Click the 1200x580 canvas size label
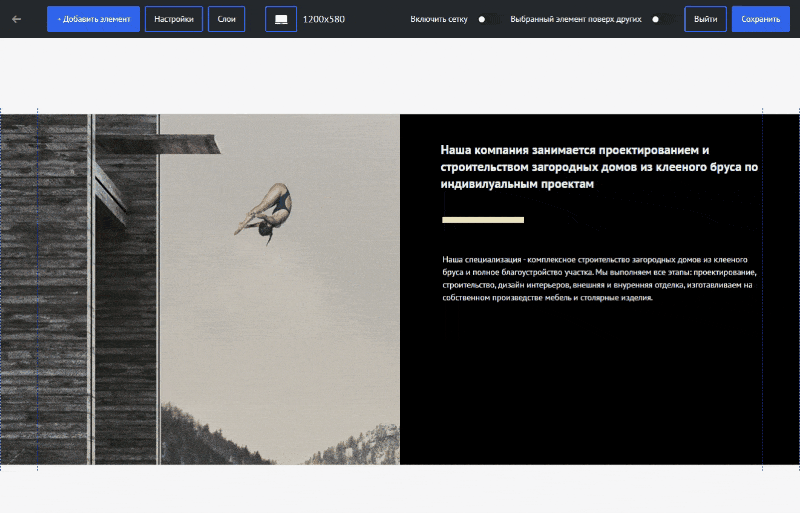 (324, 19)
